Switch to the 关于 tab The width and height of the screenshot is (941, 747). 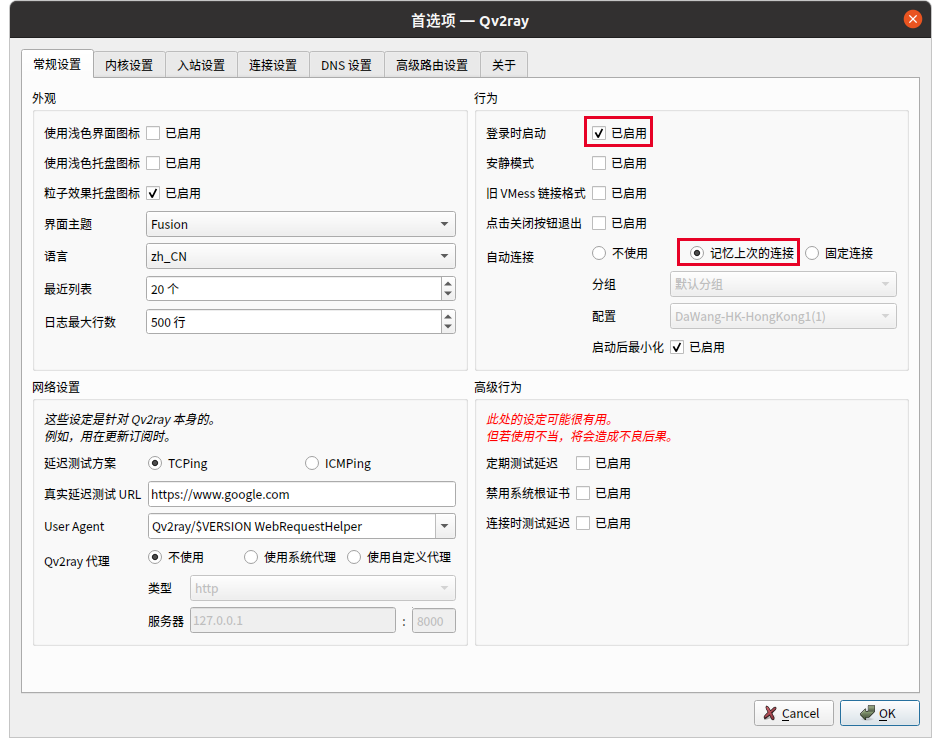(504, 65)
